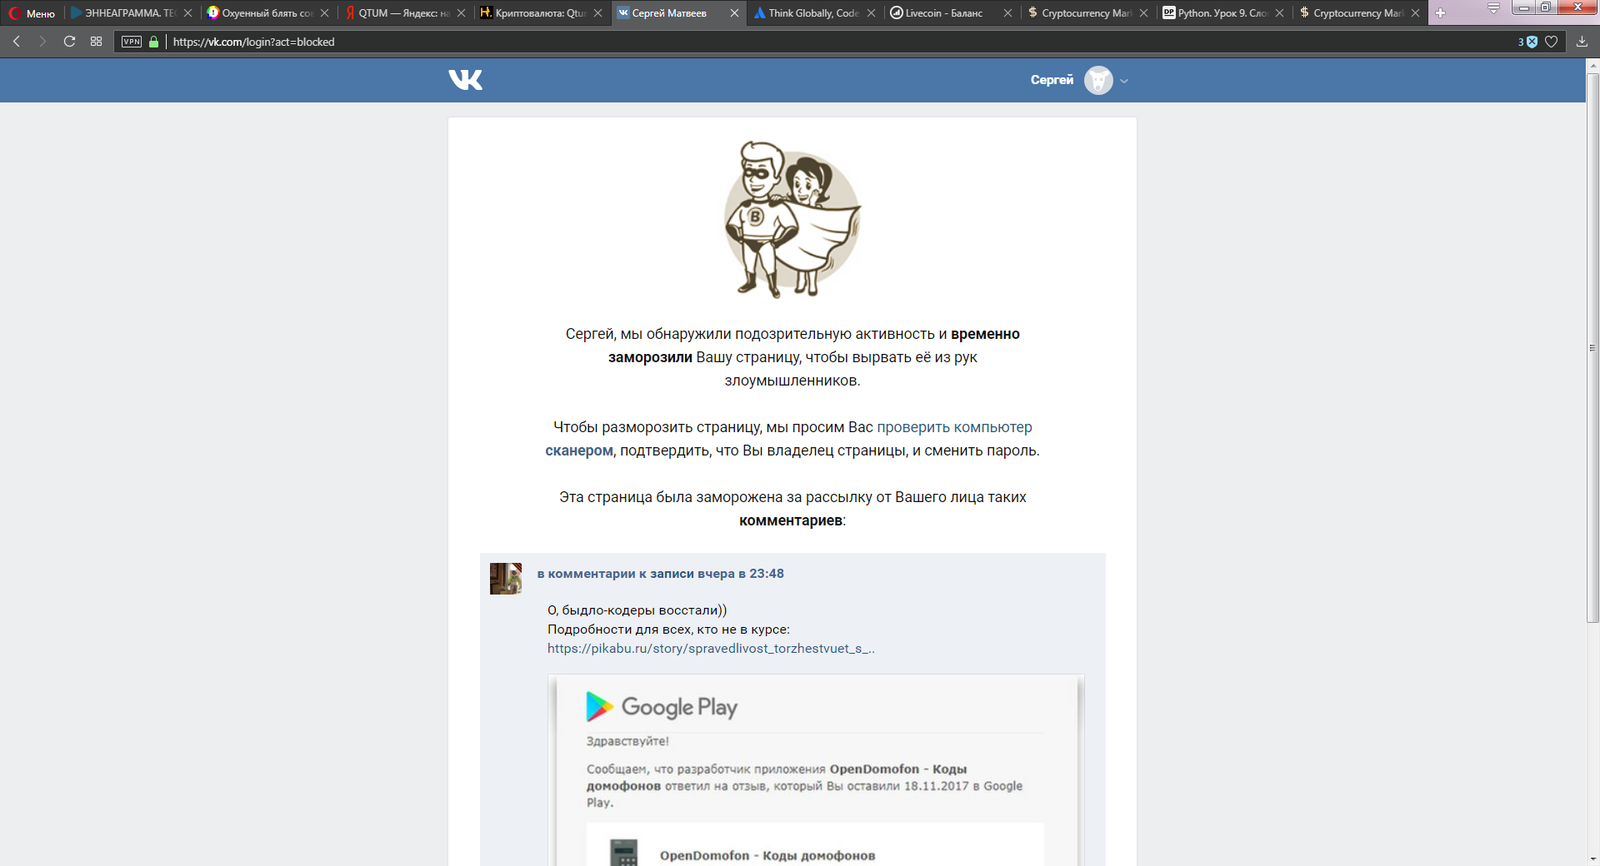Restore down the Opera window
The image size is (1600, 866).
click(1546, 8)
